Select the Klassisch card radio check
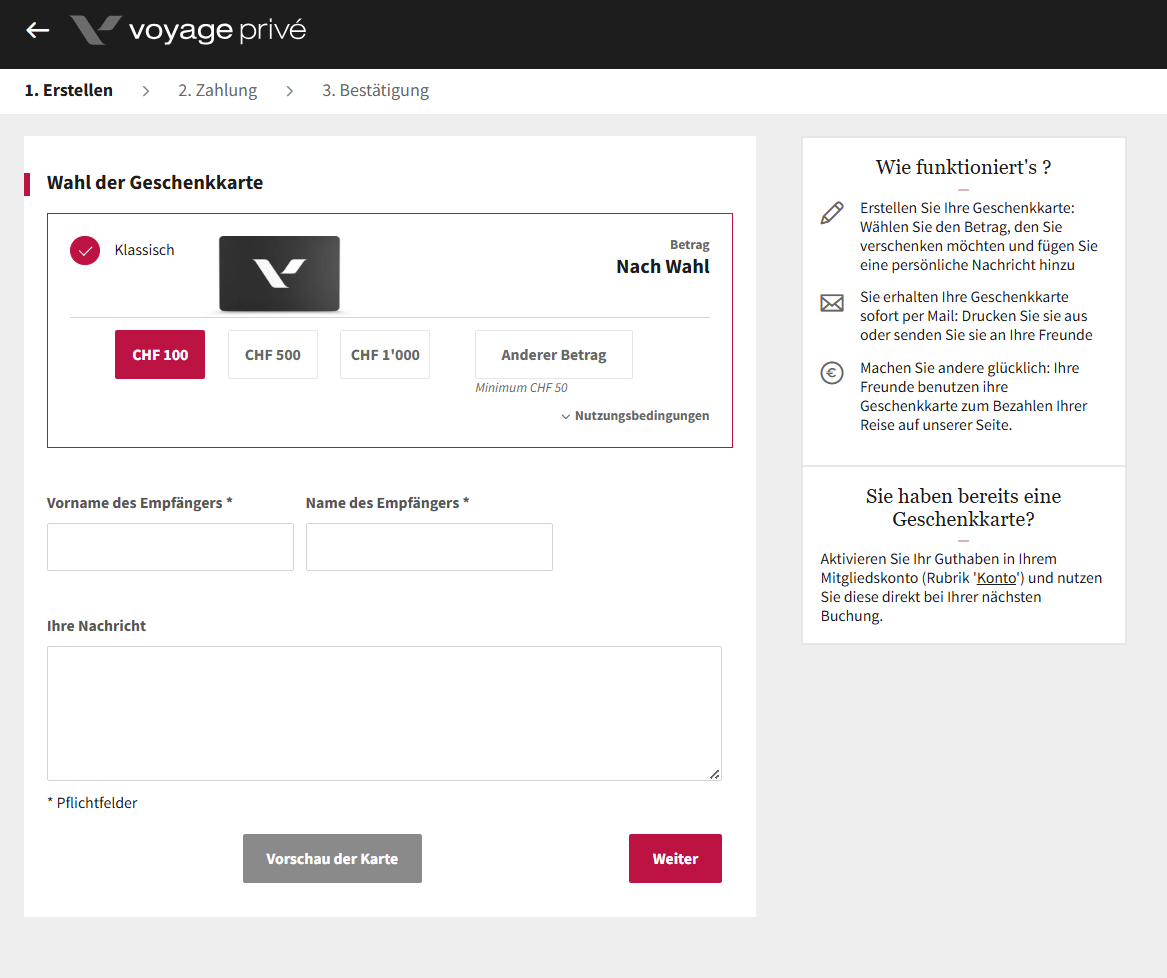The height and width of the screenshot is (978, 1167). 85,250
